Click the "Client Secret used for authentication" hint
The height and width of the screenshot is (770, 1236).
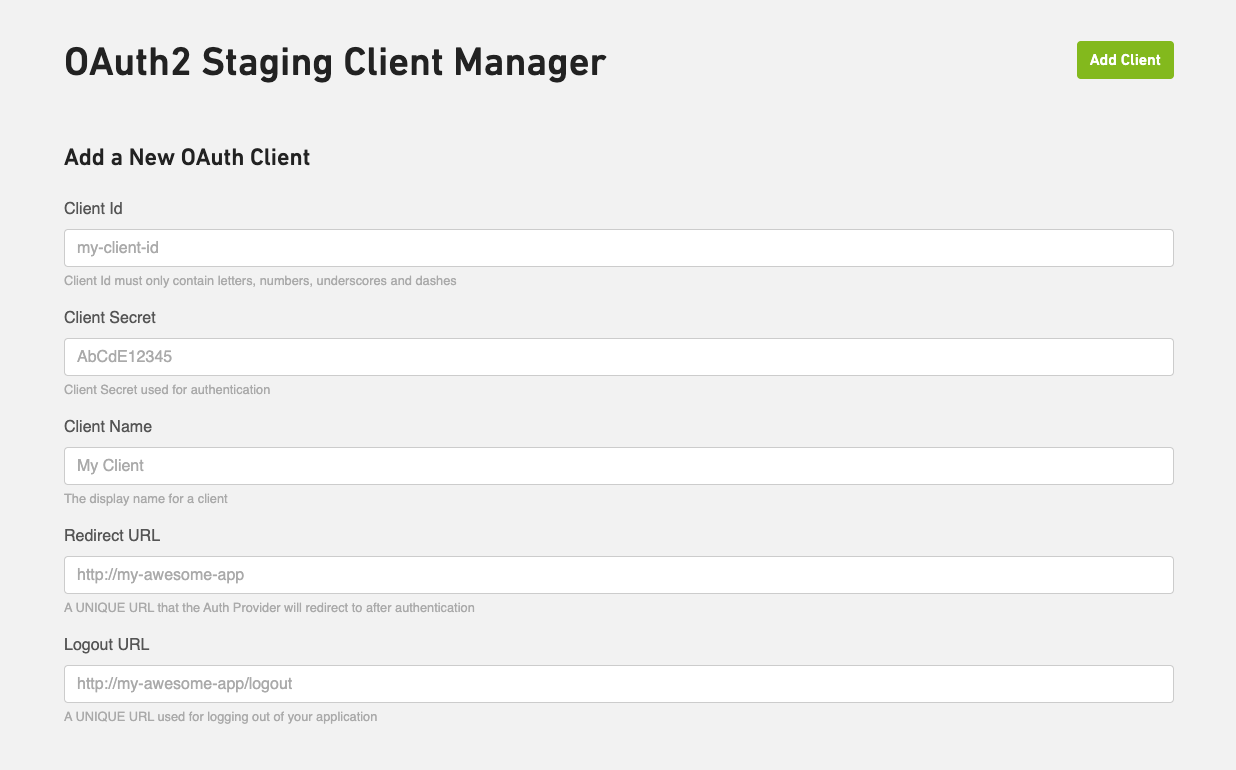pos(167,390)
